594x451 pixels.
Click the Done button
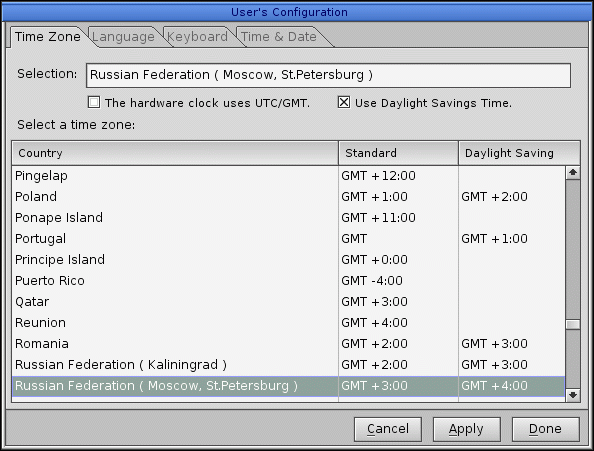(546, 429)
